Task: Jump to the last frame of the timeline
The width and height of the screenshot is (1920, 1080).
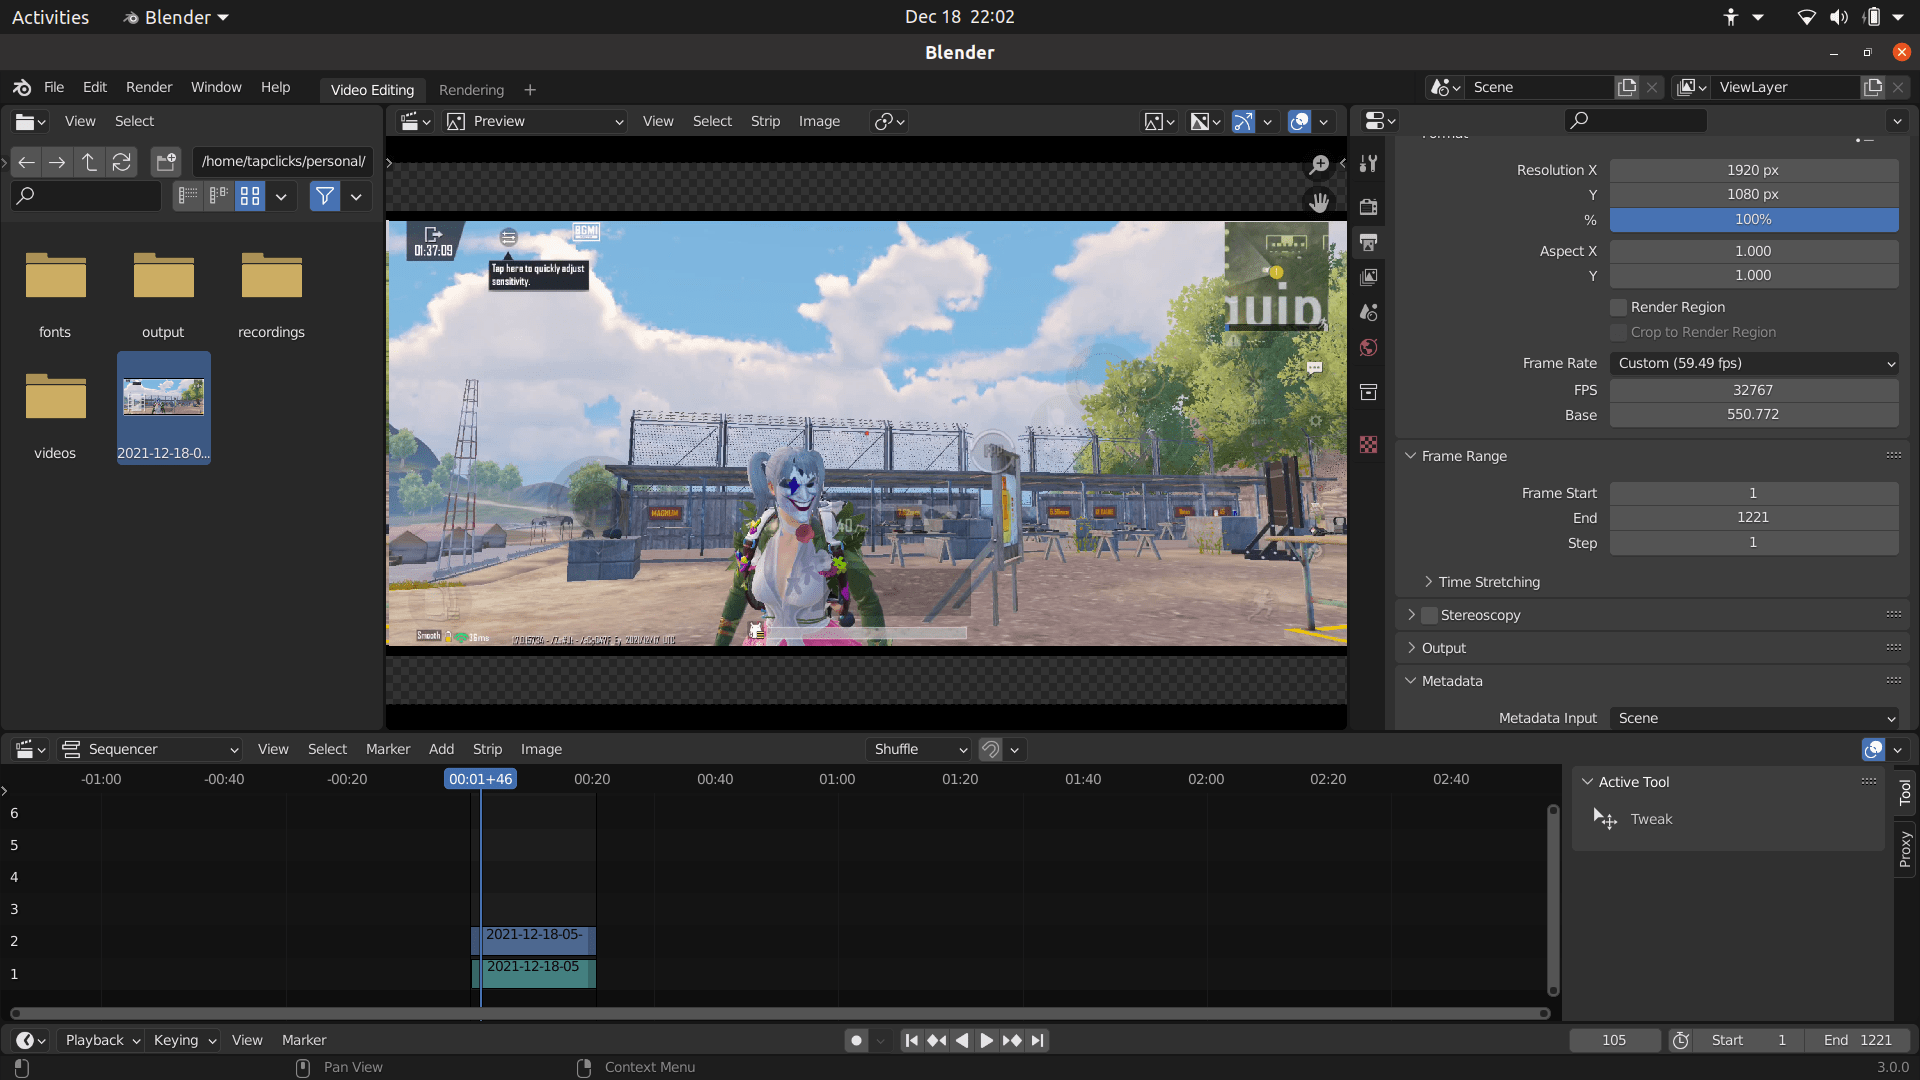Action: pyautogui.click(x=1038, y=1040)
